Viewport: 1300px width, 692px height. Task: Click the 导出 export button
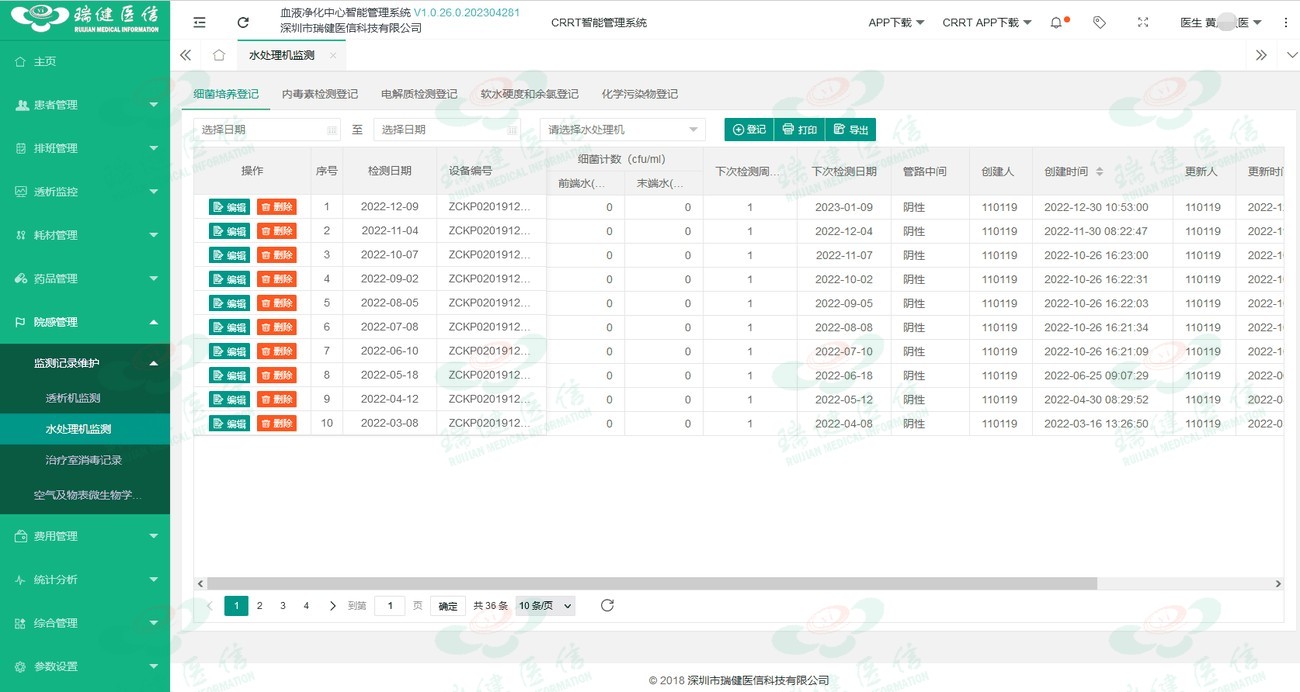pyautogui.click(x=851, y=129)
